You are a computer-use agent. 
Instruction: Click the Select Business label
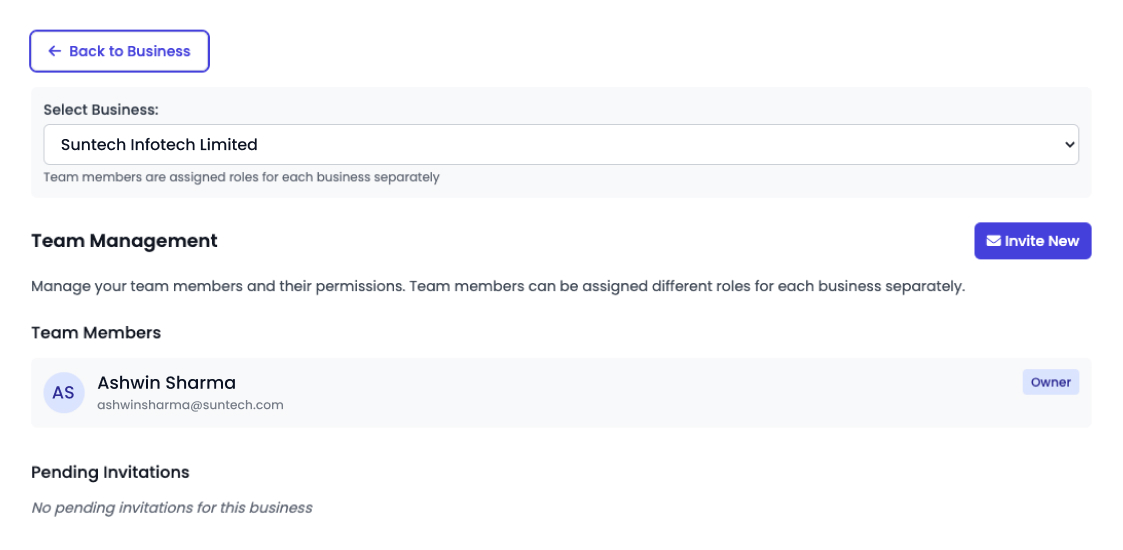click(x=101, y=110)
